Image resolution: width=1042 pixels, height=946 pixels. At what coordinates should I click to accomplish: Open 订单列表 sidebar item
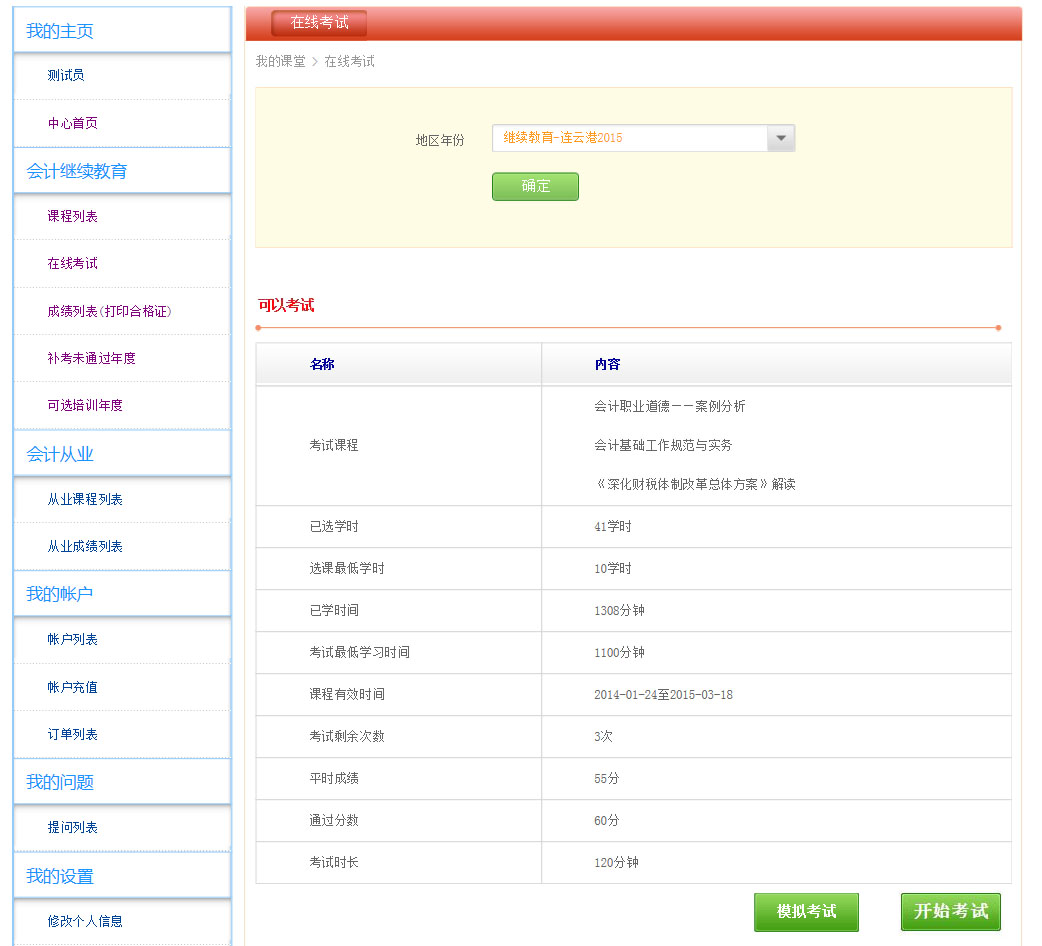click(73, 735)
